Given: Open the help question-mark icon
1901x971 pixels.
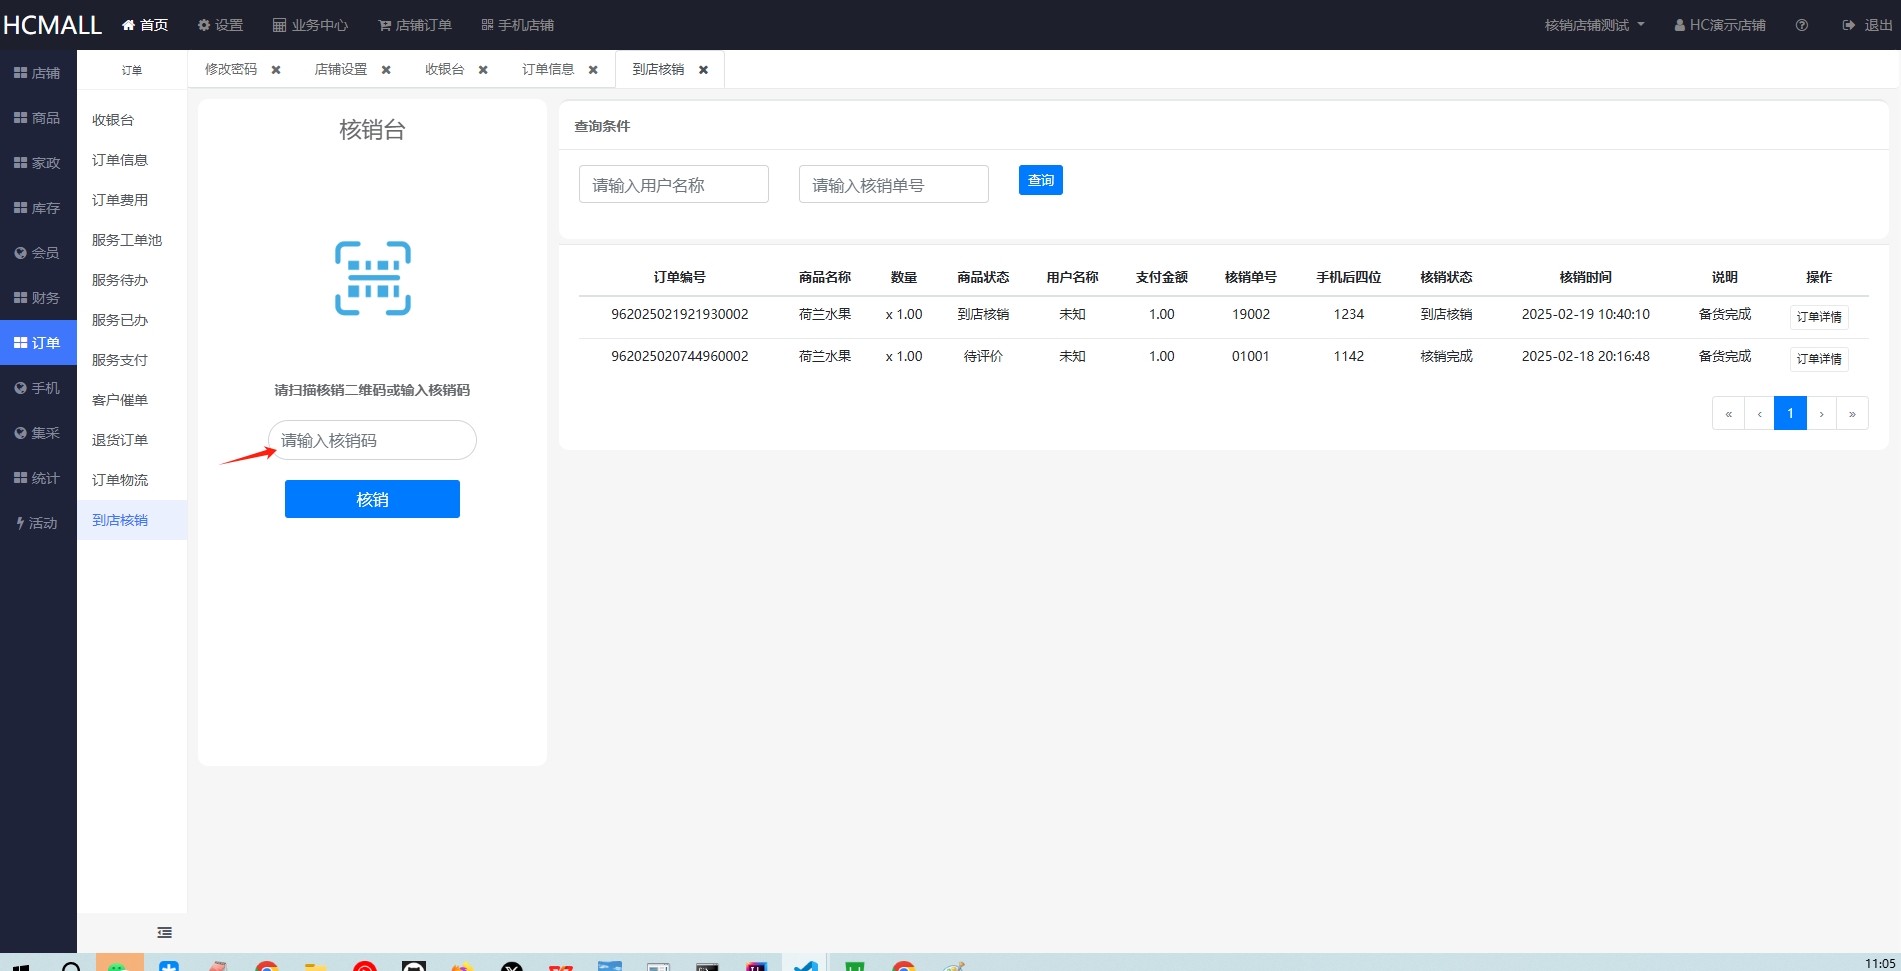Looking at the screenshot, I should pyautogui.click(x=1801, y=25).
